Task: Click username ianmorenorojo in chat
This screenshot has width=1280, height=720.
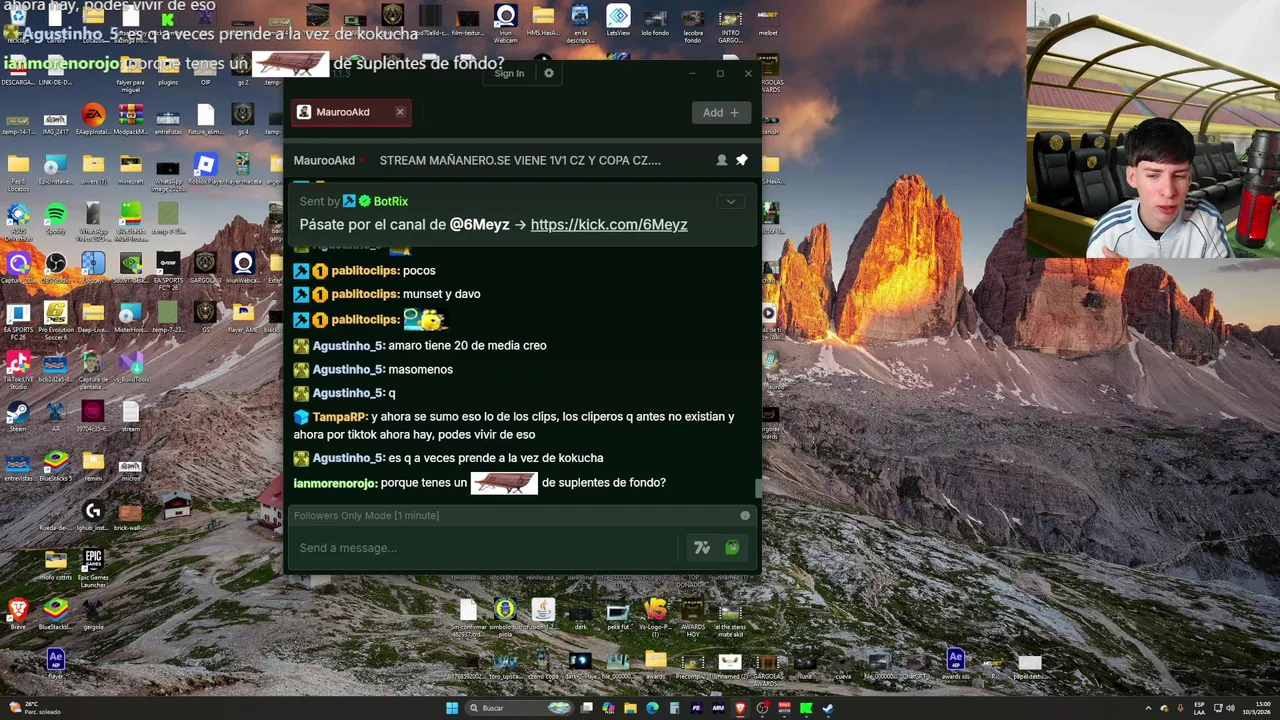Action: pos(335,483)
